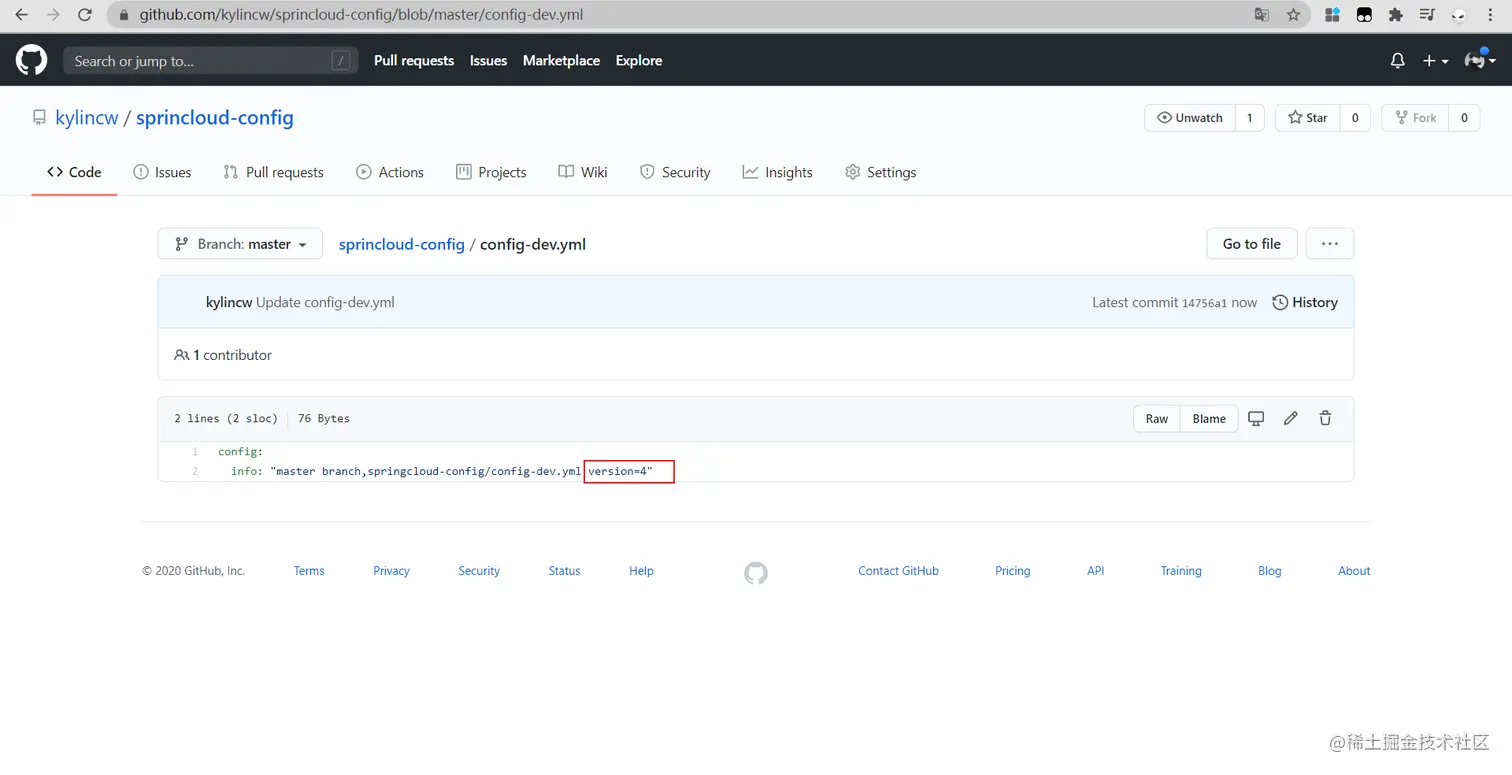Click the watchers count 1
This screenshot has height=775, width=1512.
pyautogui.click(x=1249, y=118)
